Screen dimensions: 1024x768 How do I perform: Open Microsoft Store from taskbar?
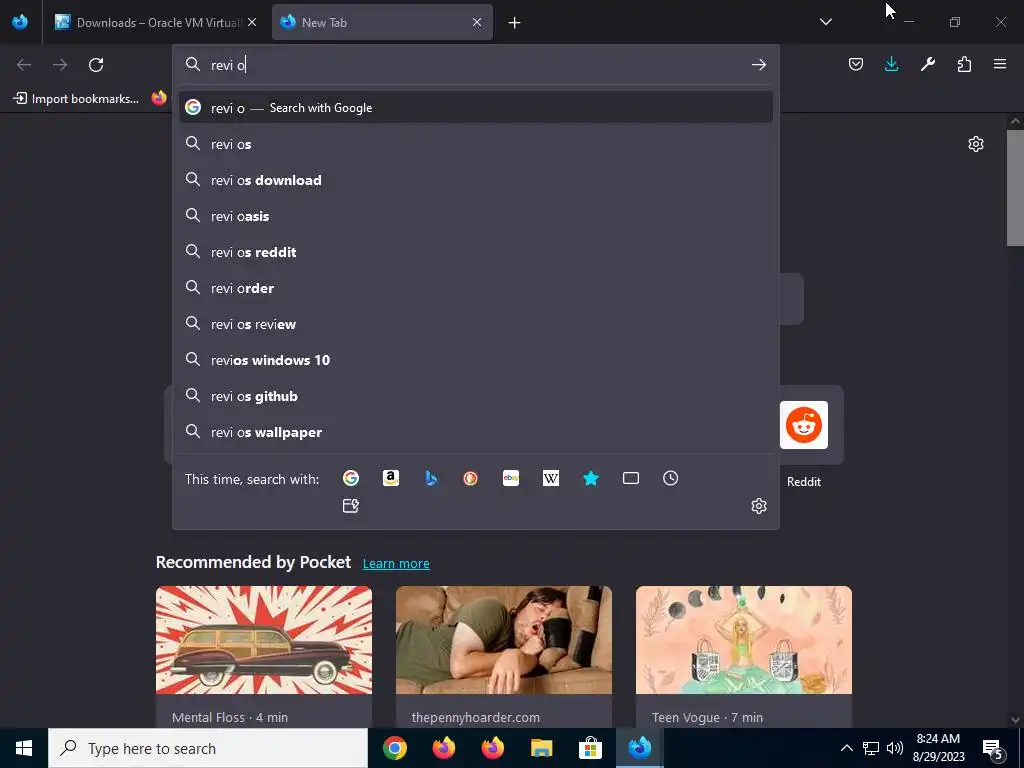tap(590, 748)
